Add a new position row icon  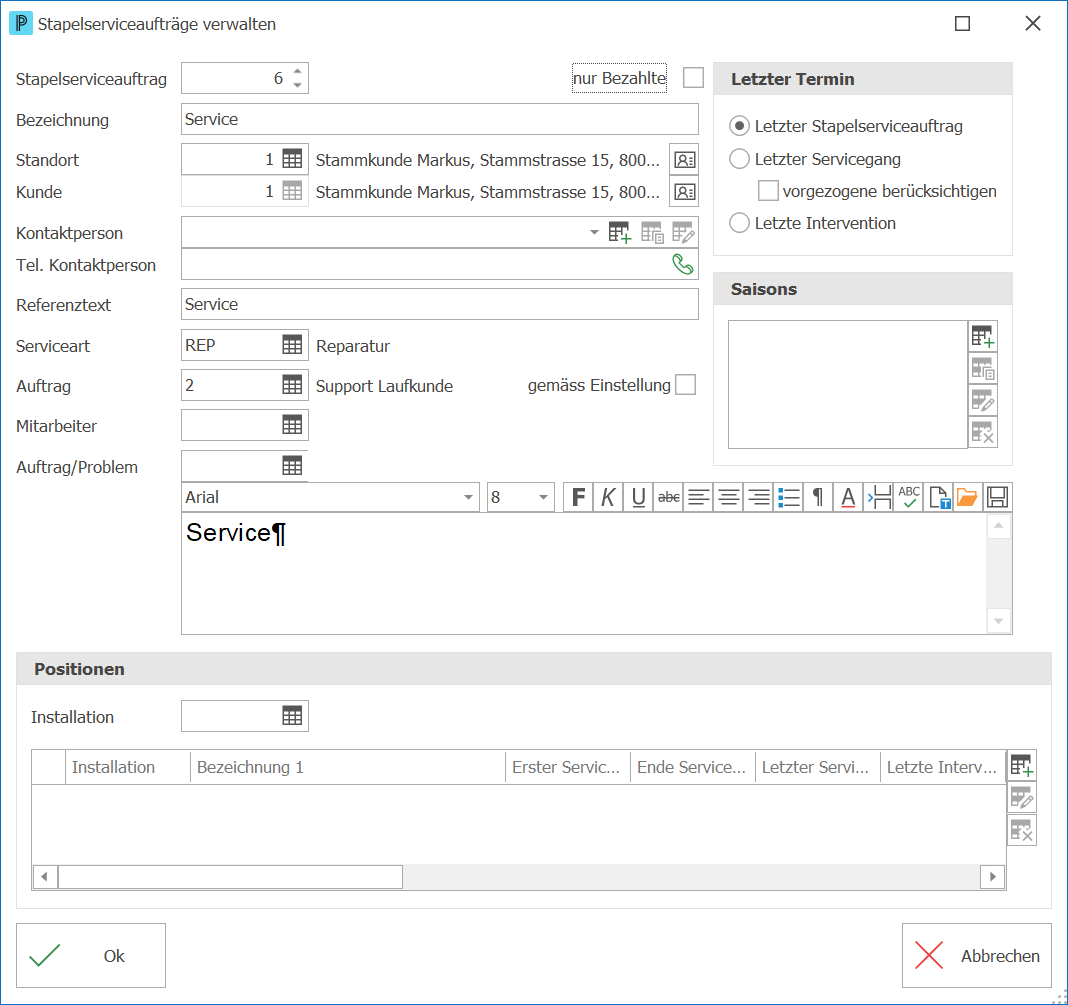click(1022, 766)
